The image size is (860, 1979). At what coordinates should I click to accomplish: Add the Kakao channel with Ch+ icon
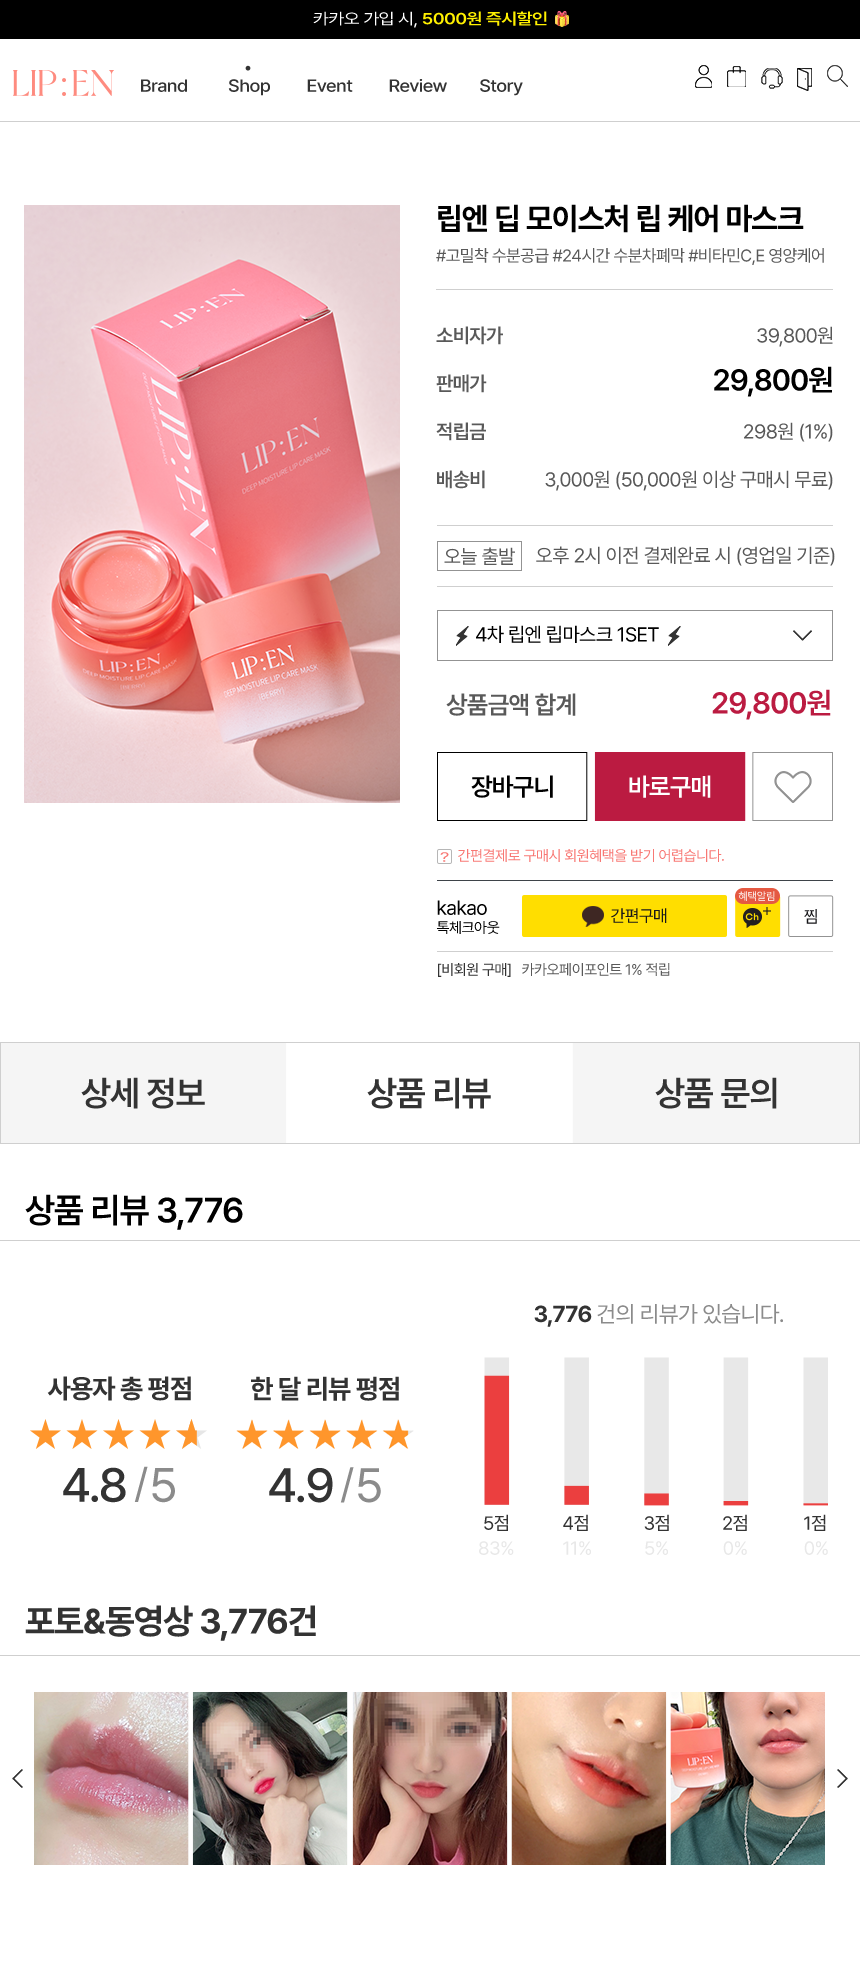pos(757,916)
